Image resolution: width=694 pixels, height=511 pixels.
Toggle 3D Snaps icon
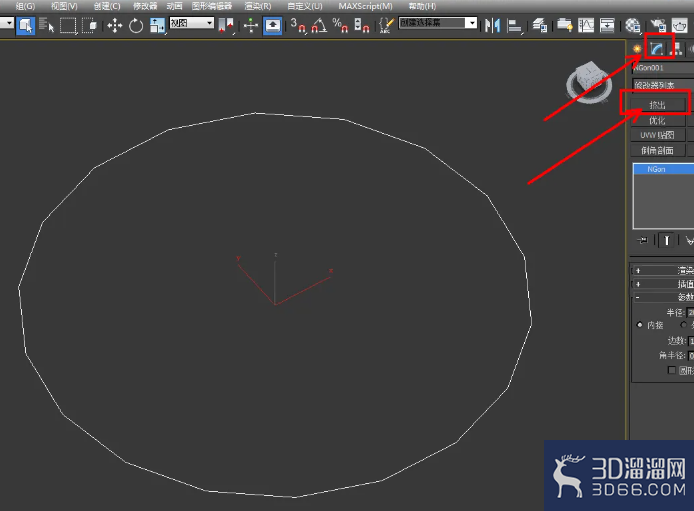[x=298, y=25]
